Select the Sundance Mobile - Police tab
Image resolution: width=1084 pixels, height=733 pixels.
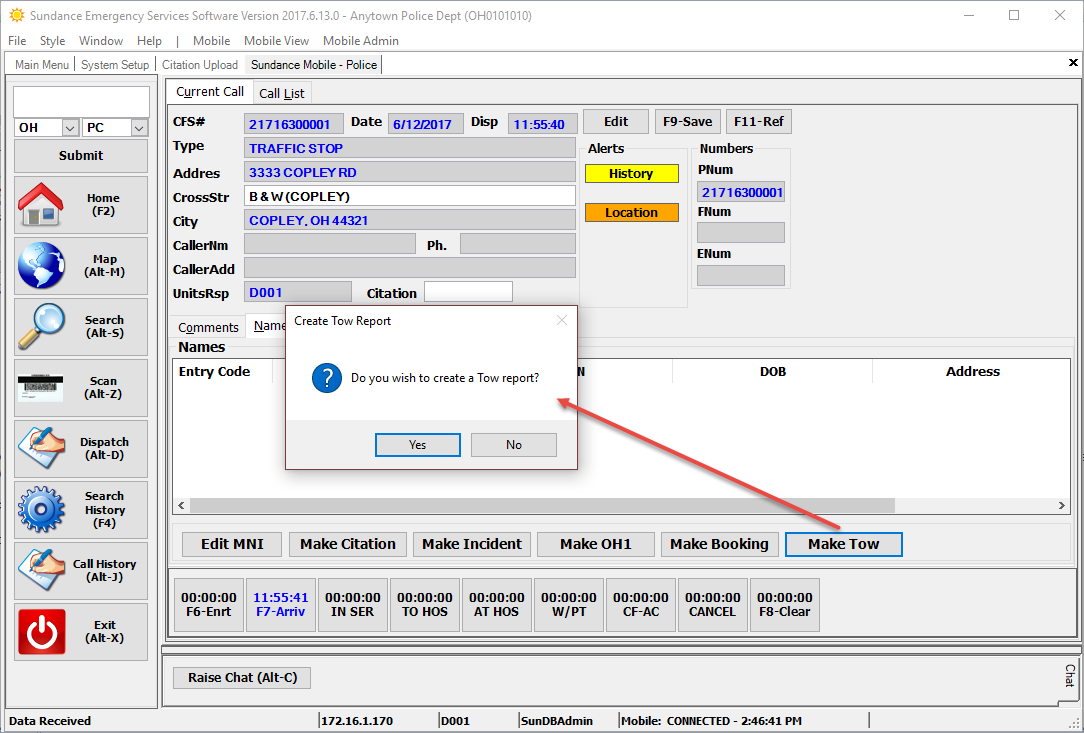(314, 64)
